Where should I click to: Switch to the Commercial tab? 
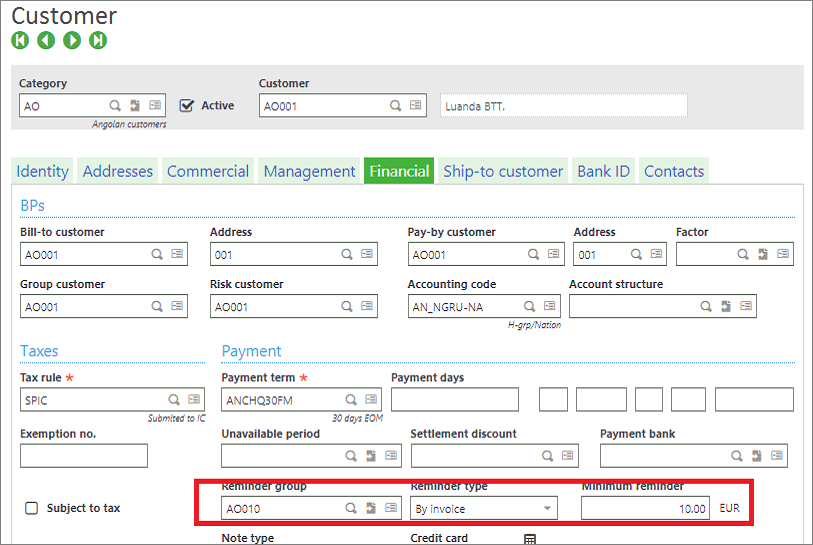(206, 171)
